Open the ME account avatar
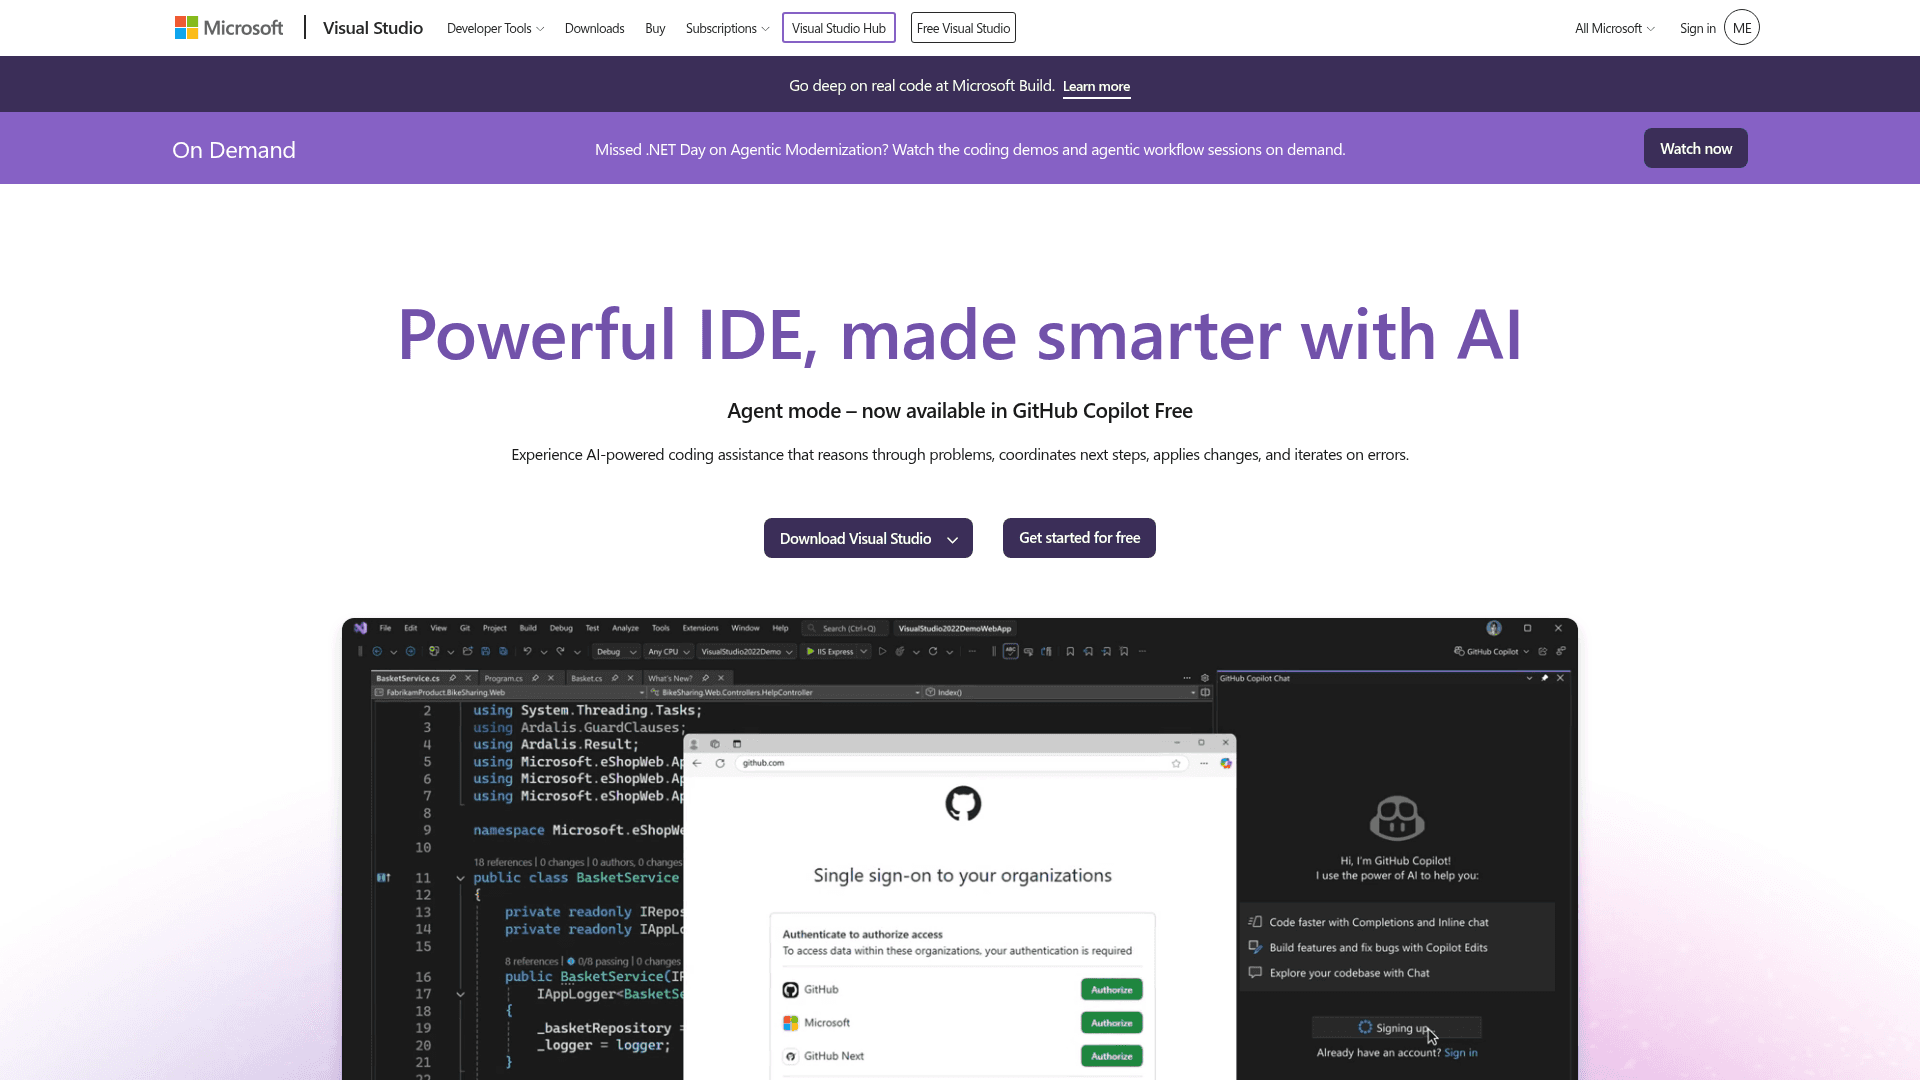1920x1080 pixels. coord(1742,28)
